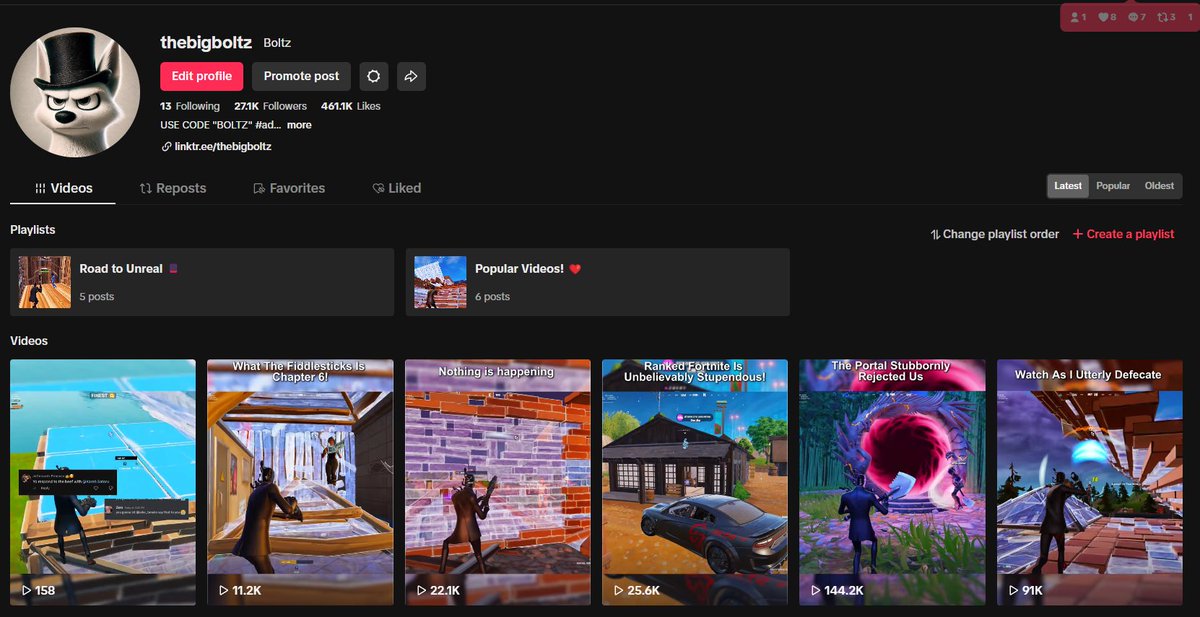Click the thebigboltz username heading
This screenshot has width=1200, height=617.
point(205,42)
